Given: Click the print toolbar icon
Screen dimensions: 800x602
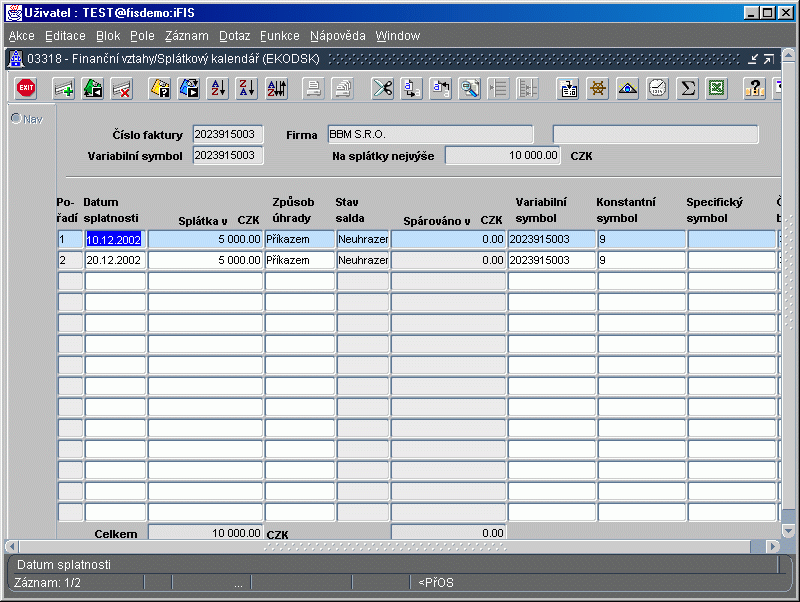Looking at the screenshot, I should (313, 88).
